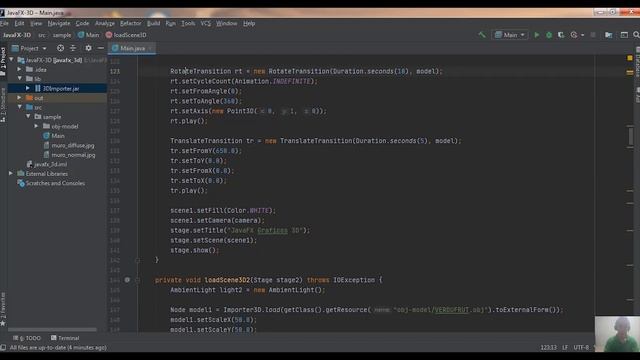Click the Main class icon in breadcrumb
This screenshot has width=640, height=360.
(81, 35)
